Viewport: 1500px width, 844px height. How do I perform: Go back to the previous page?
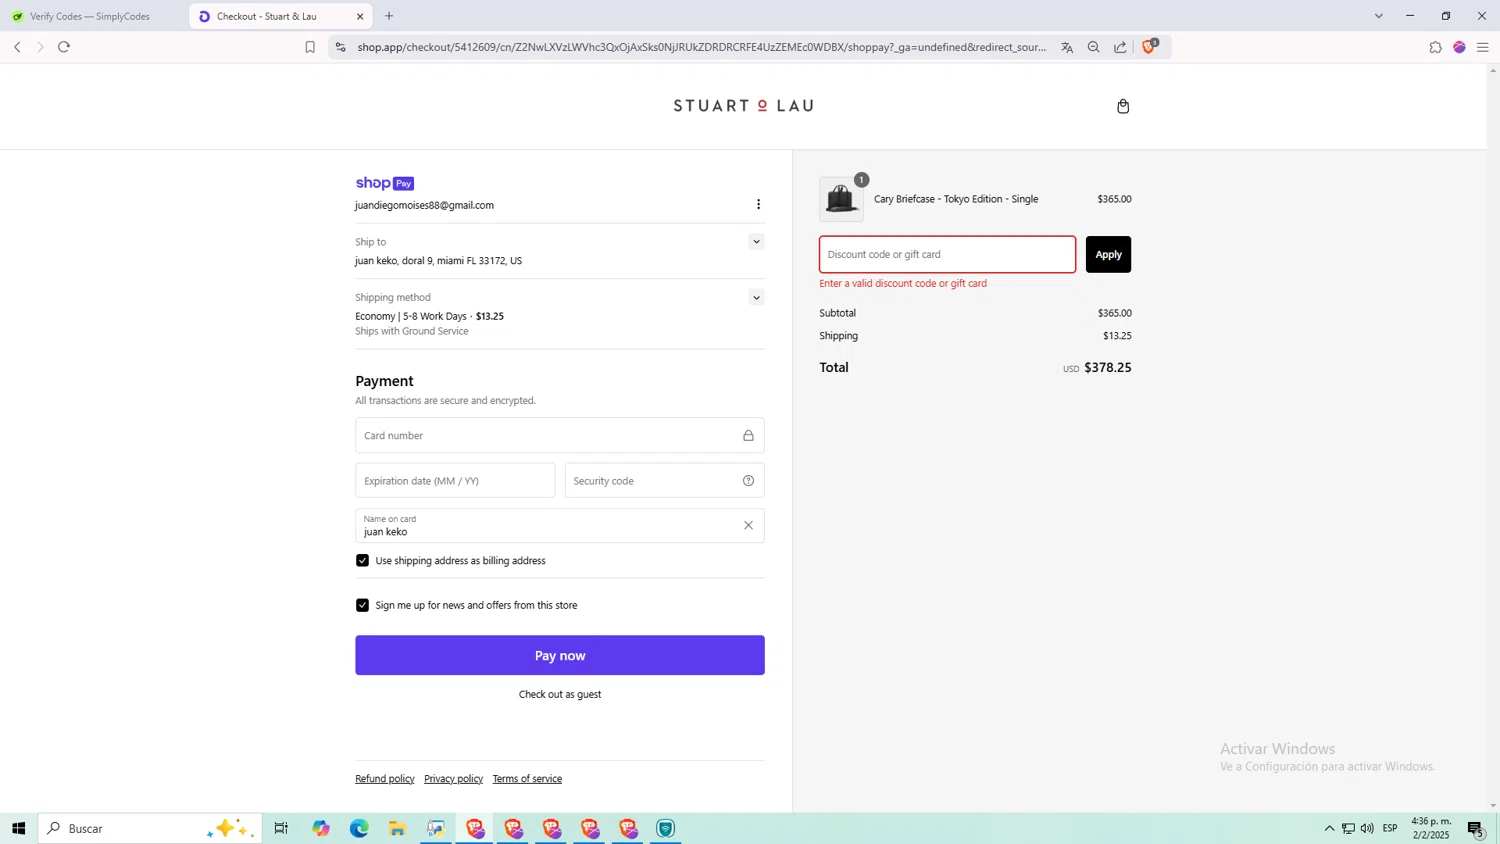coord(17,47)
